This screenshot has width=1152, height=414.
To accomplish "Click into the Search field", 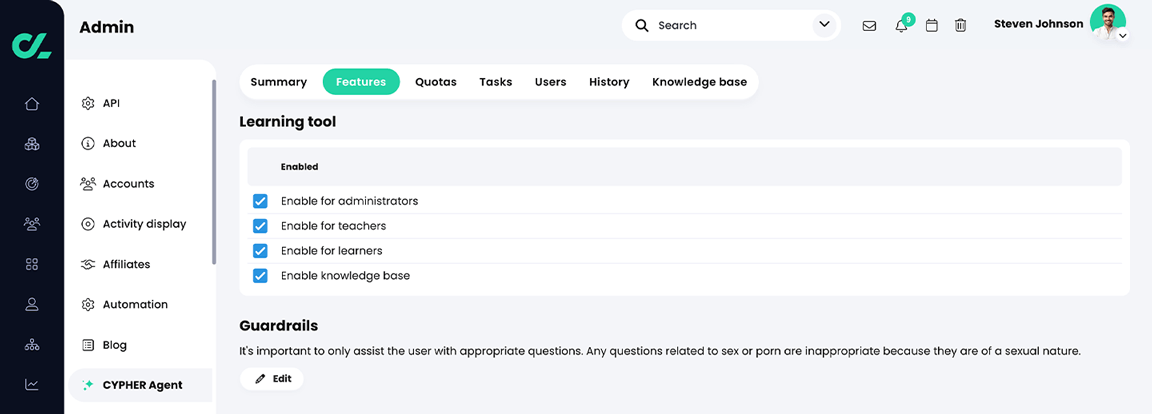I will (x=730, y=26).
